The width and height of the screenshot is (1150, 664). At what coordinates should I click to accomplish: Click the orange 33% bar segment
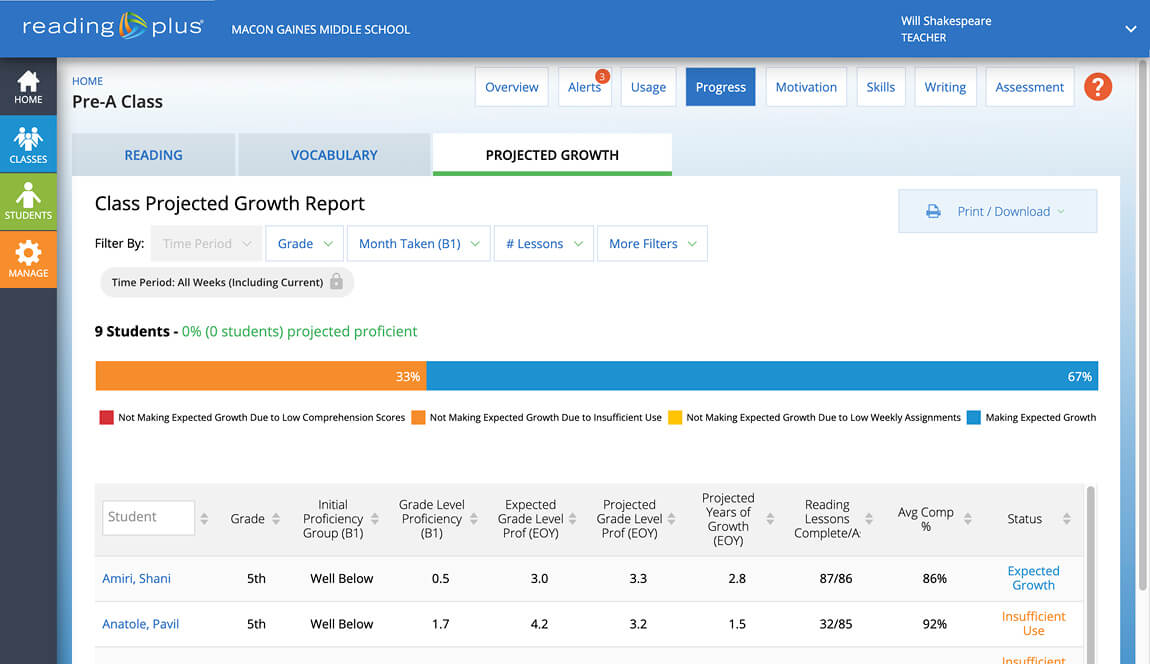coord(260,377)
